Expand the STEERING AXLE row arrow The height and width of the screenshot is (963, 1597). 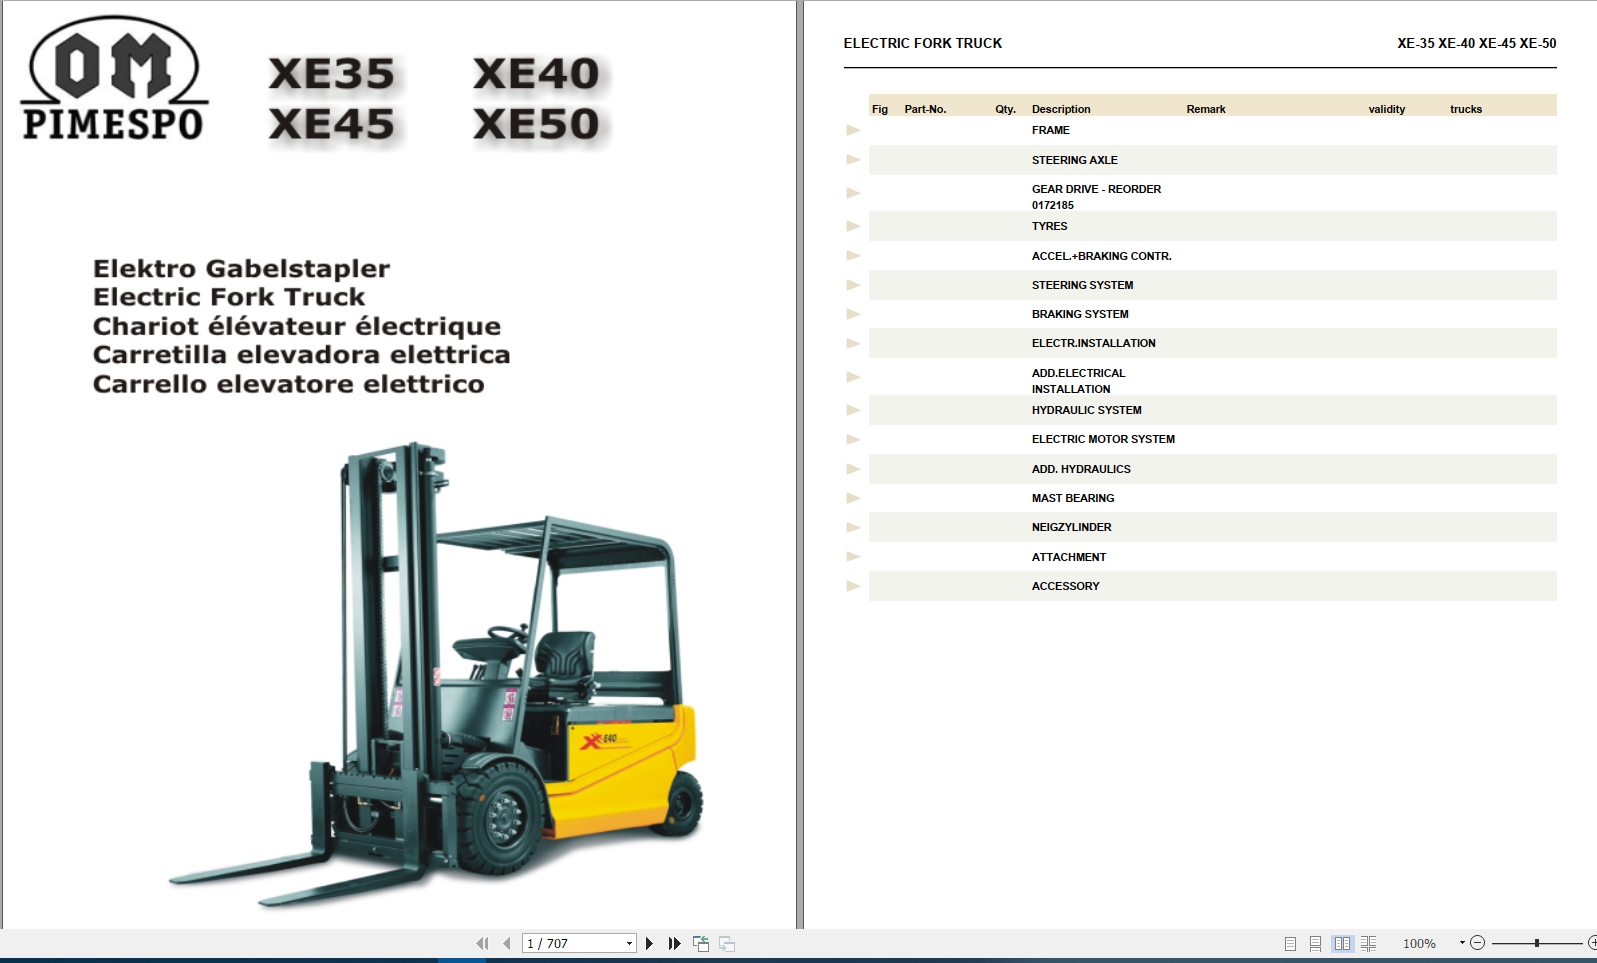click(853, 159)
